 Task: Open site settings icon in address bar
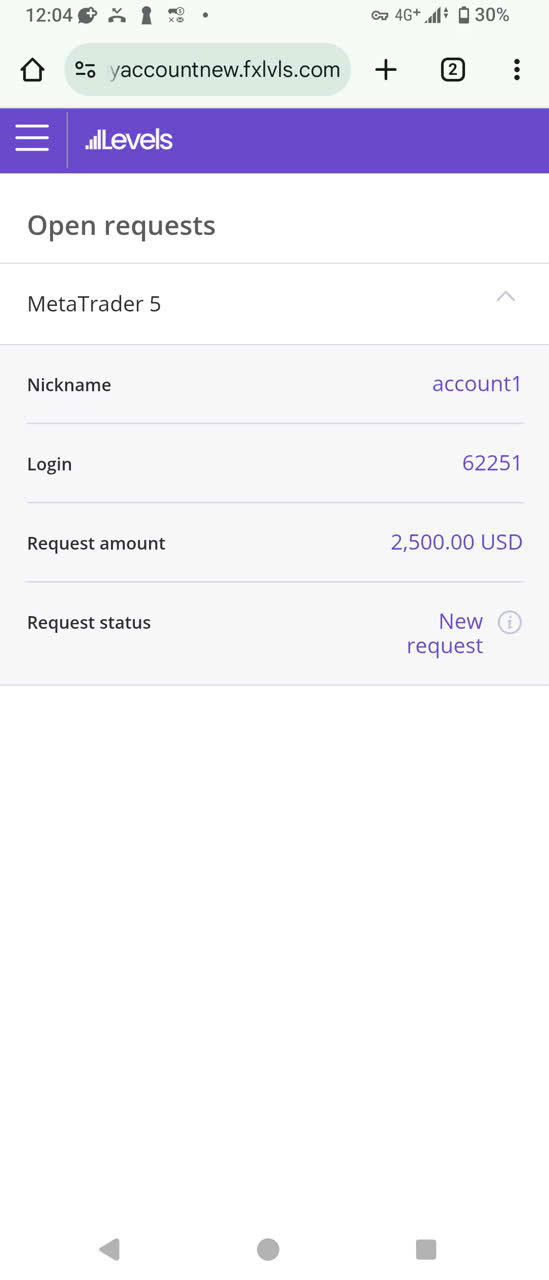(x=86, y=70)
